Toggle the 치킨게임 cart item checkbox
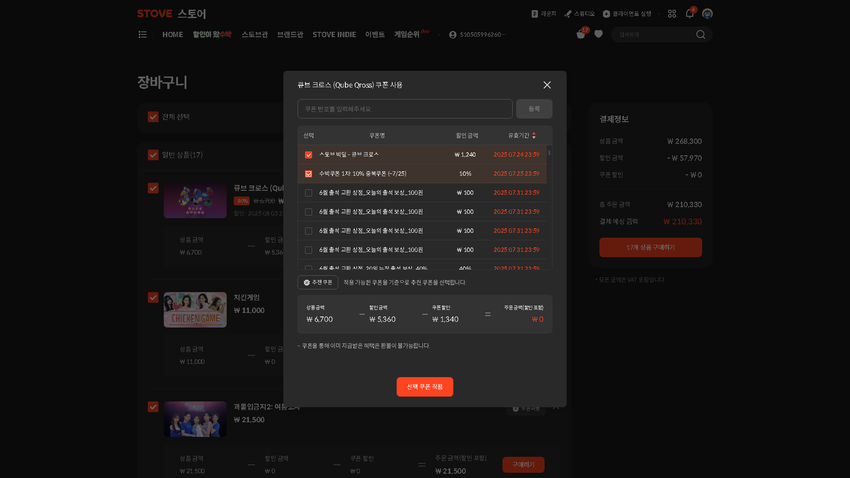Viewport: 850px width, 478px height. [x=153, y=298]
